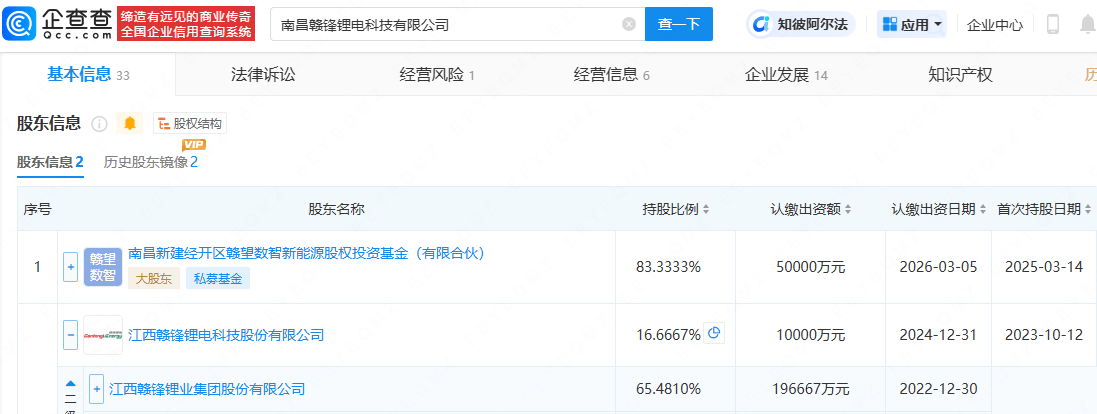Select the 股东信息 2 sub-tab
Screen dimensions: 1097x414
[50, 162]
